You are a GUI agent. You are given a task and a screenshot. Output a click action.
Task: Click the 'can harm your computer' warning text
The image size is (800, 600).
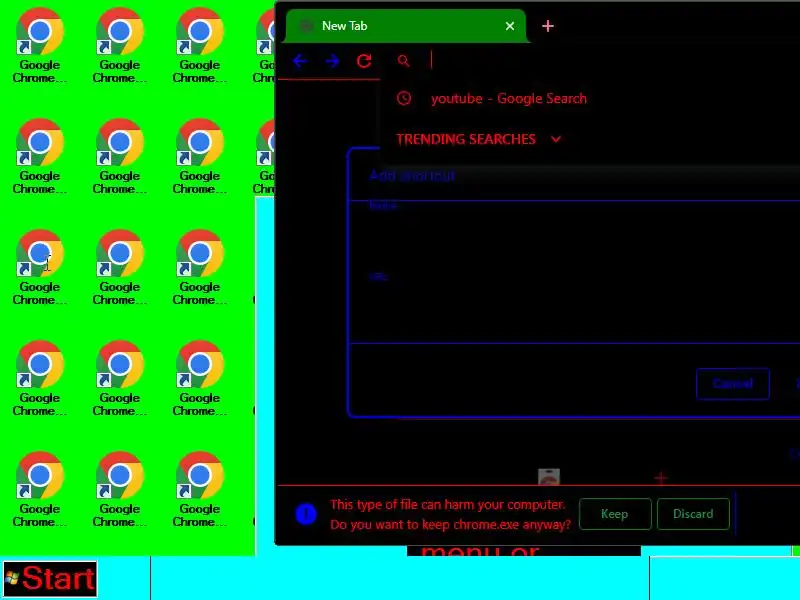click(447, 505)
